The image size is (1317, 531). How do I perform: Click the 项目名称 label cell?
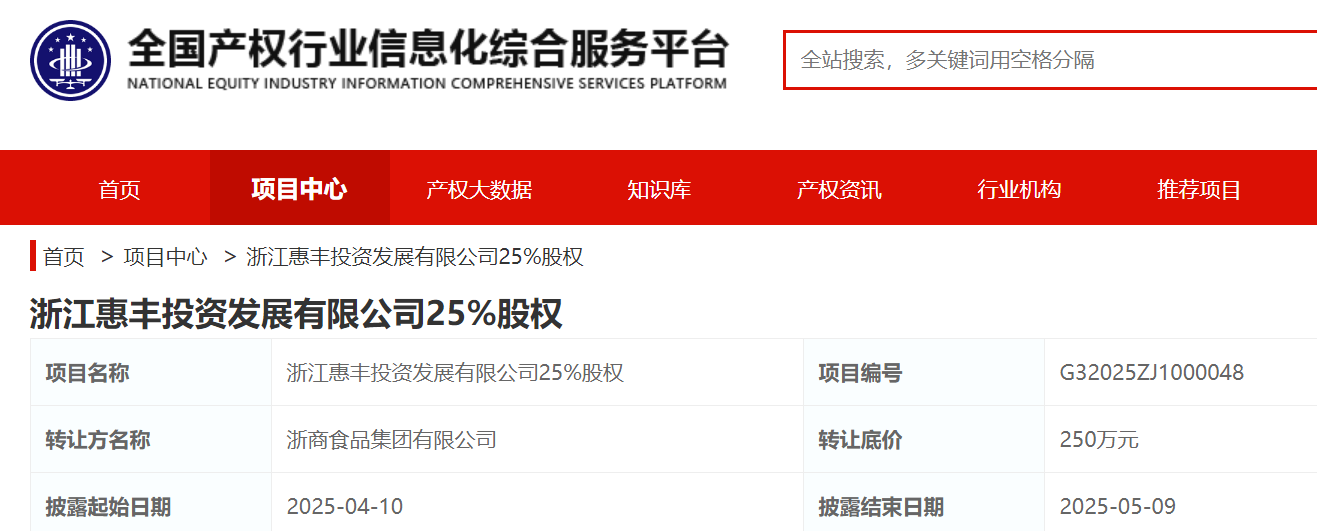click(x=151, y=373)
